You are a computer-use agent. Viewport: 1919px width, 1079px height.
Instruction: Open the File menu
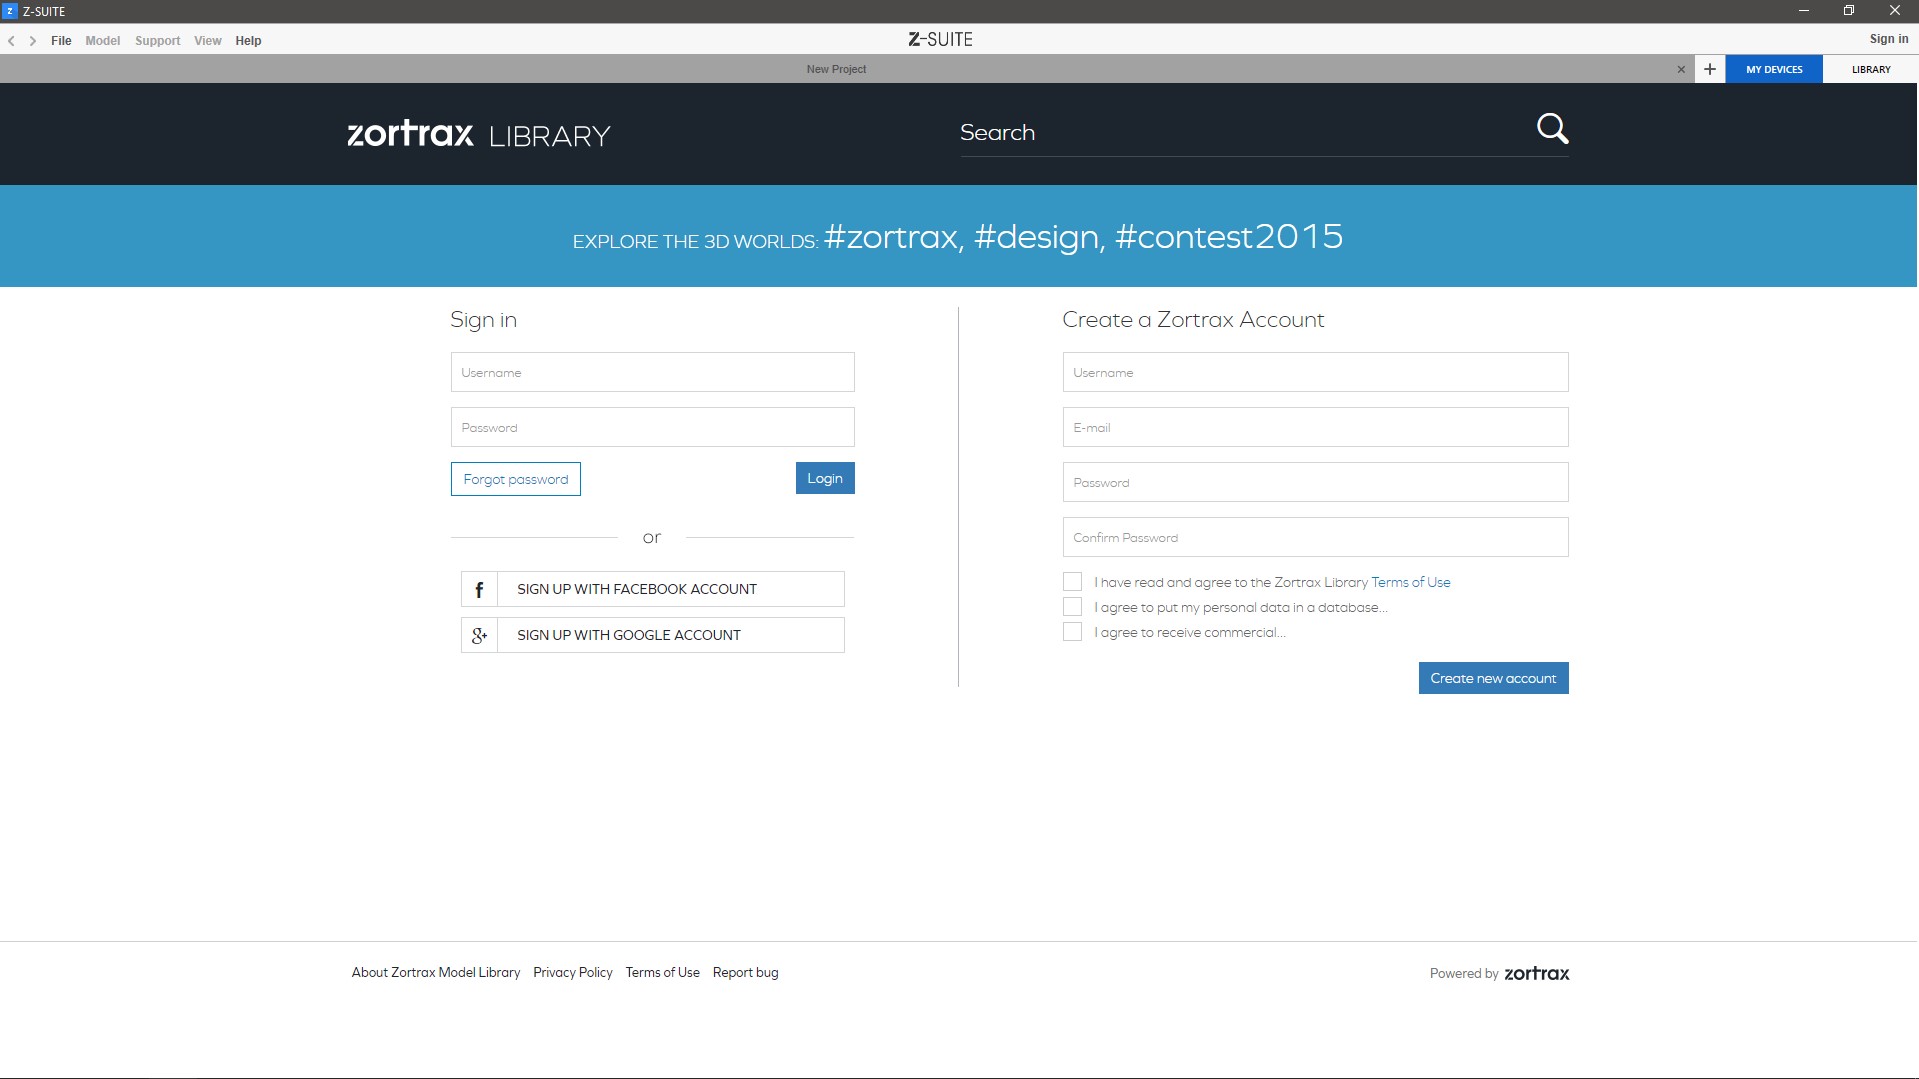coord(61,41)
